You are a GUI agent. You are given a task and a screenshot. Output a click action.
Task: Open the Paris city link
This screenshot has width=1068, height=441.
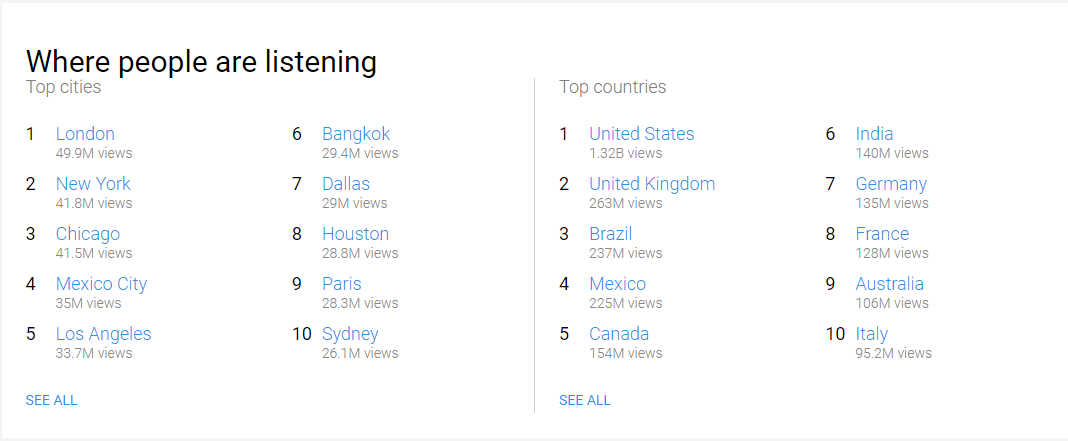point(342,284)
